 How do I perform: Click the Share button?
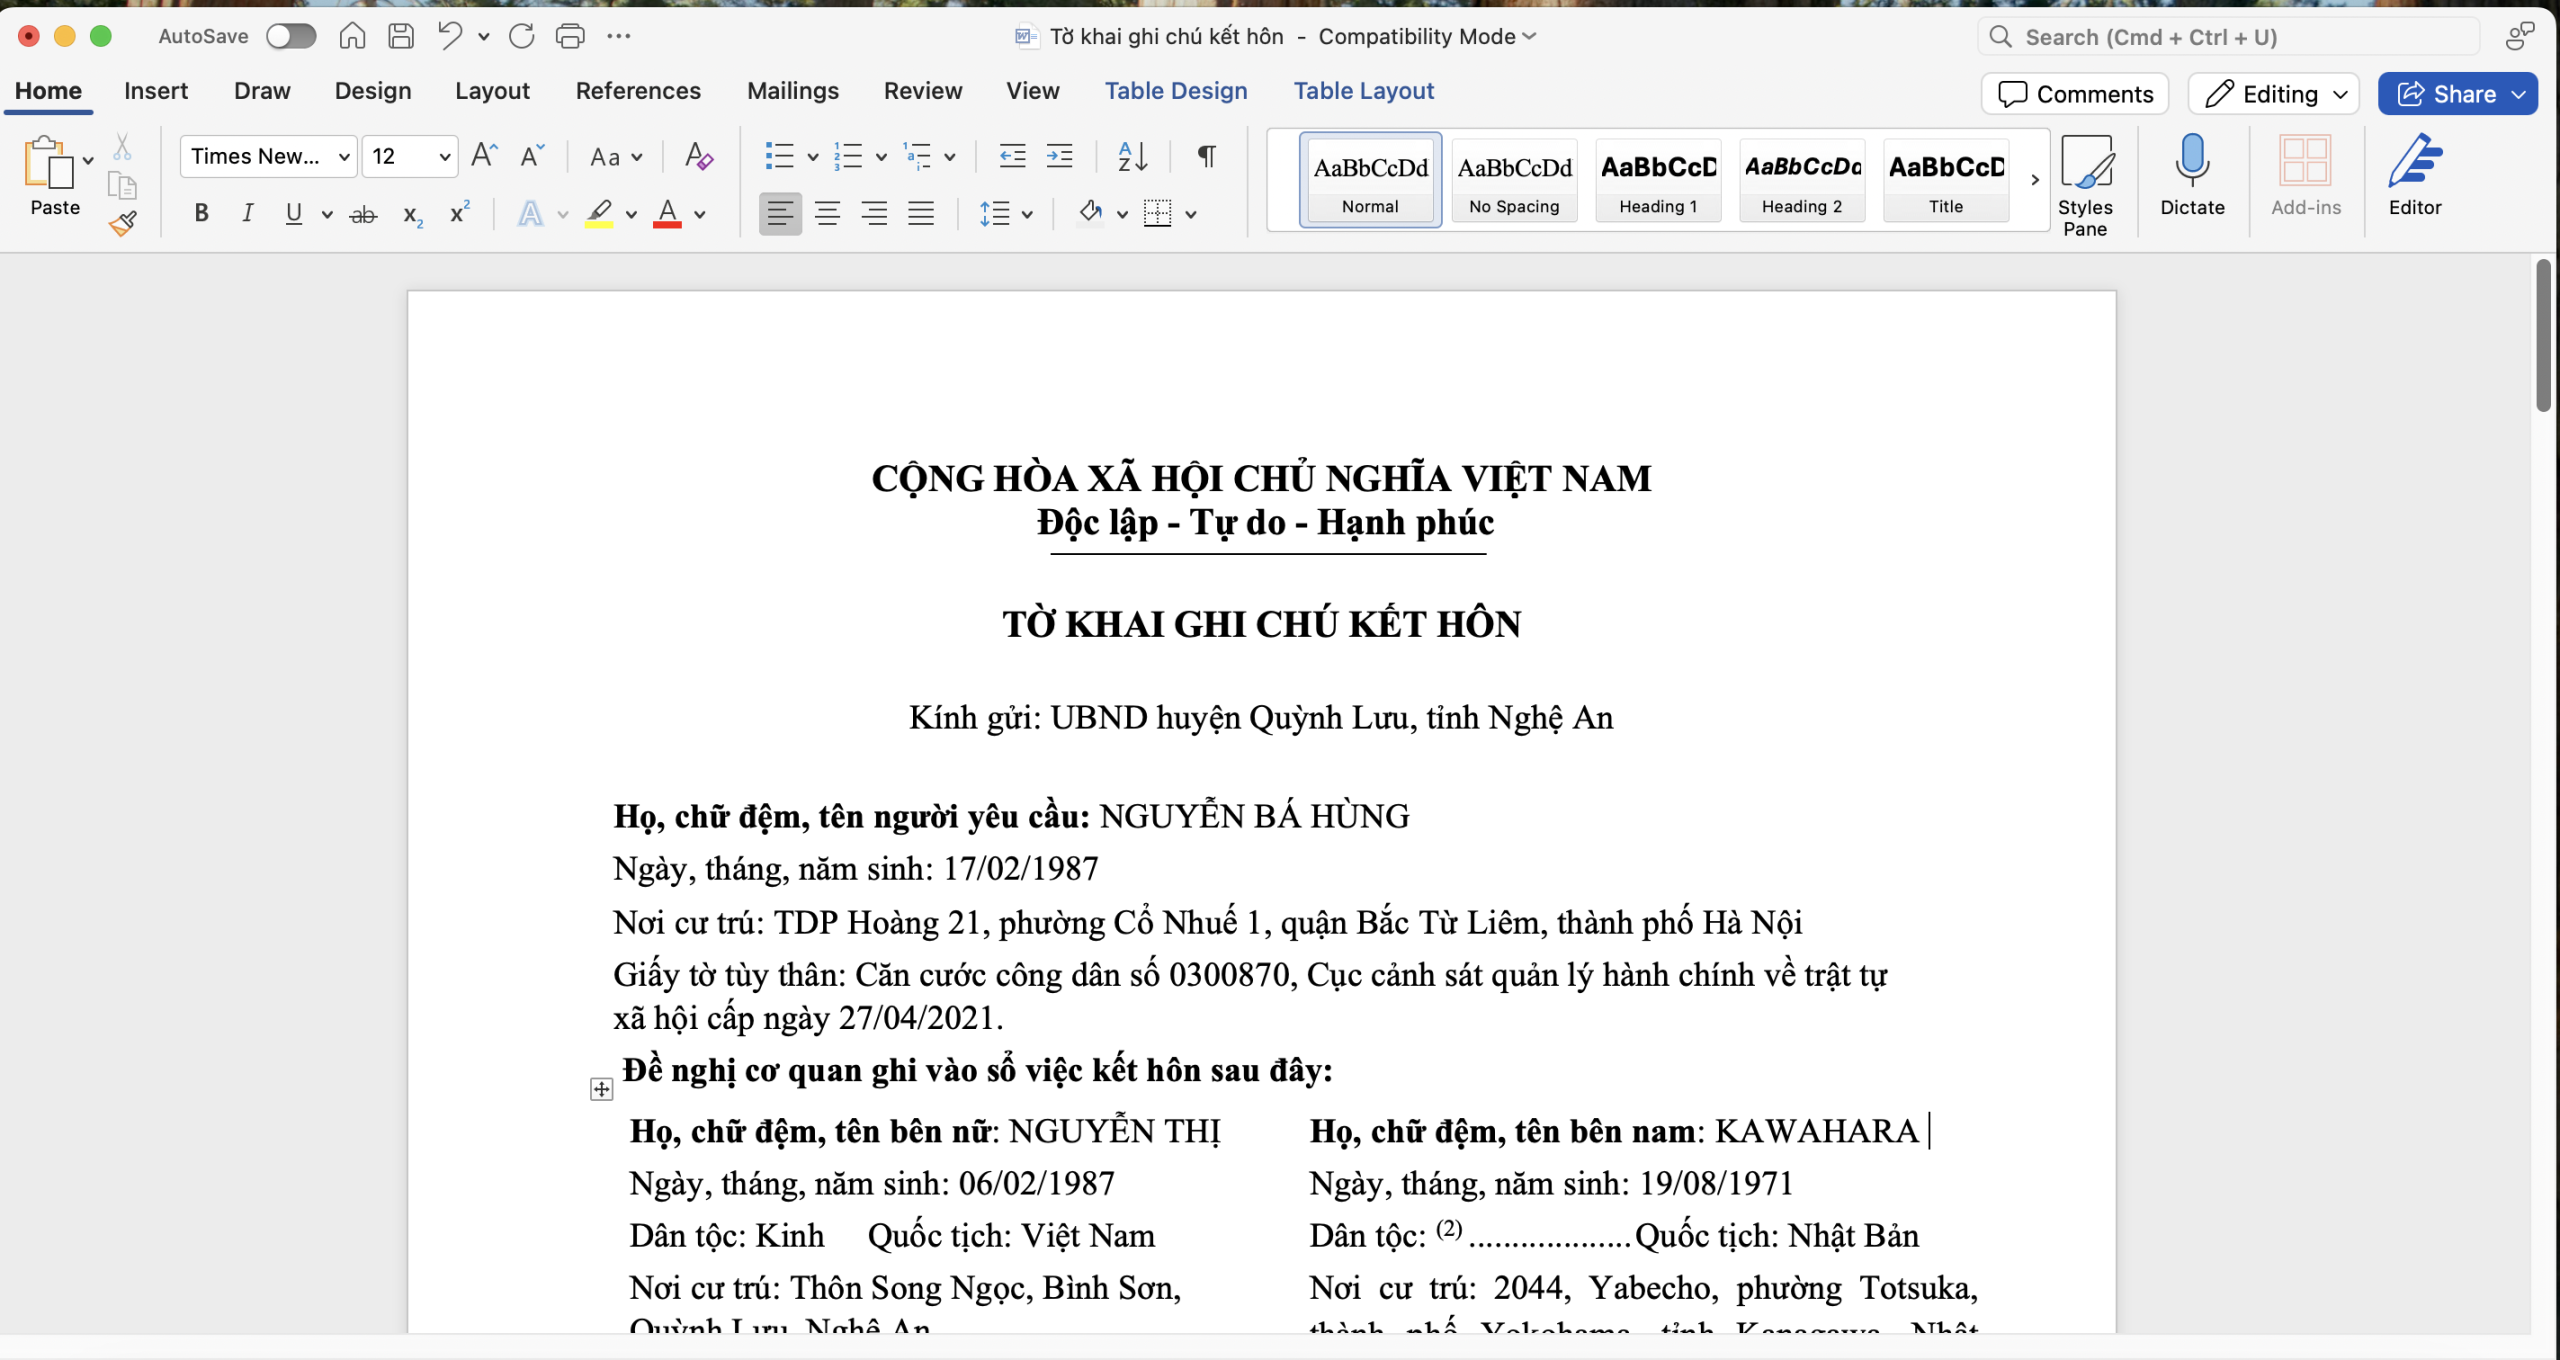(2446, 94)
